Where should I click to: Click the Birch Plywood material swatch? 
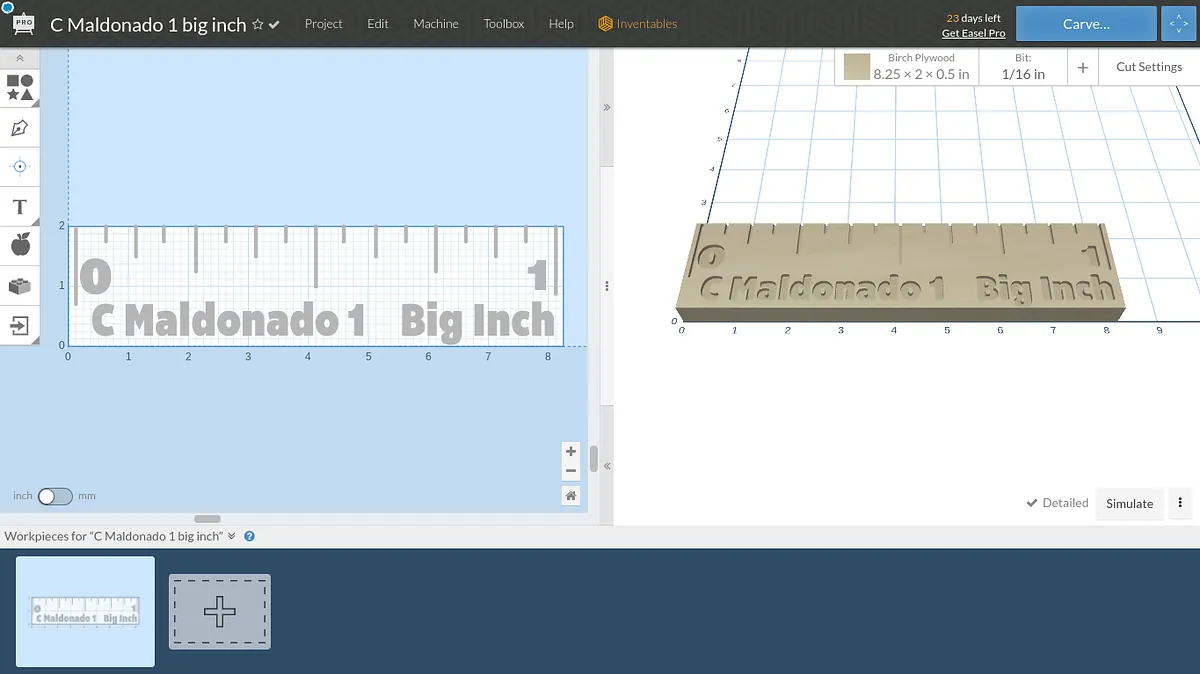tap(856, 67)
